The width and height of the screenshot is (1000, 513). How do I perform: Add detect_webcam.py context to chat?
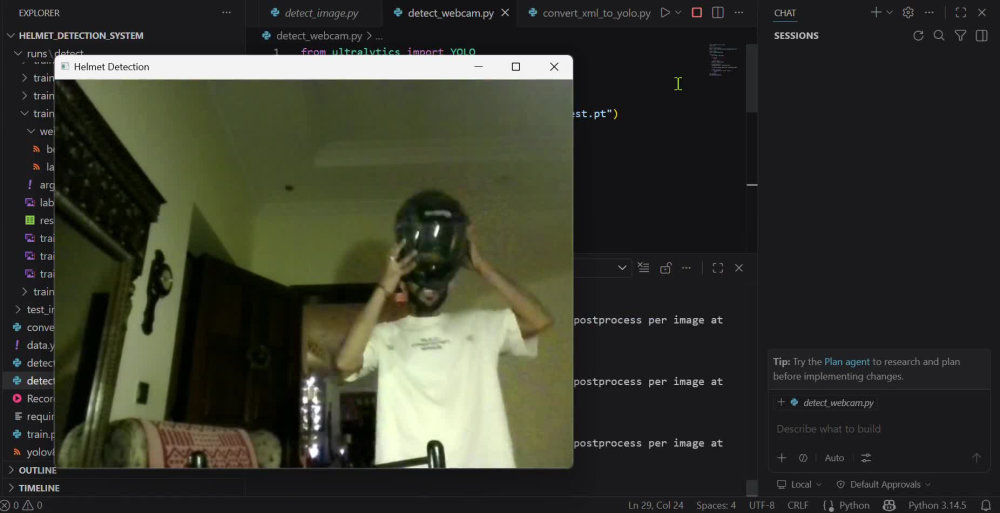coord(781,403)
